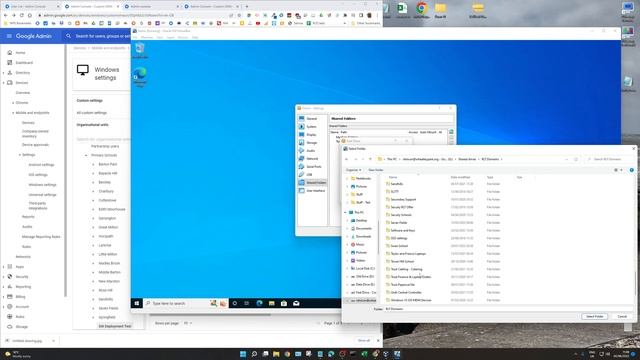Click New folder in Select Folder dialog
This screenshot has height=360, width=640.
pos(376,170)
